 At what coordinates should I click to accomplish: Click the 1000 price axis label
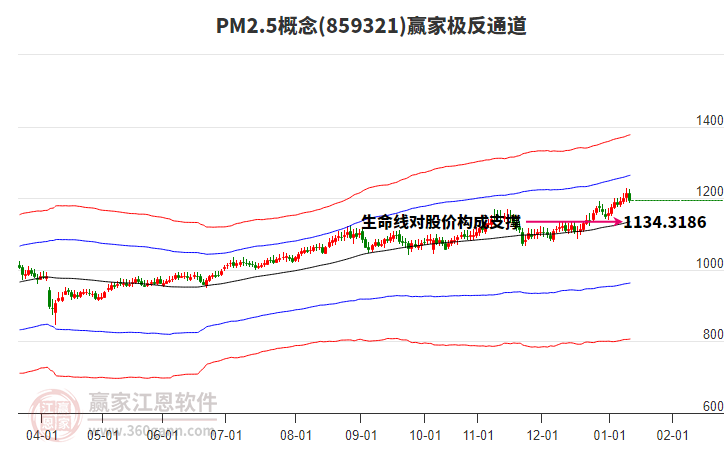709,263
